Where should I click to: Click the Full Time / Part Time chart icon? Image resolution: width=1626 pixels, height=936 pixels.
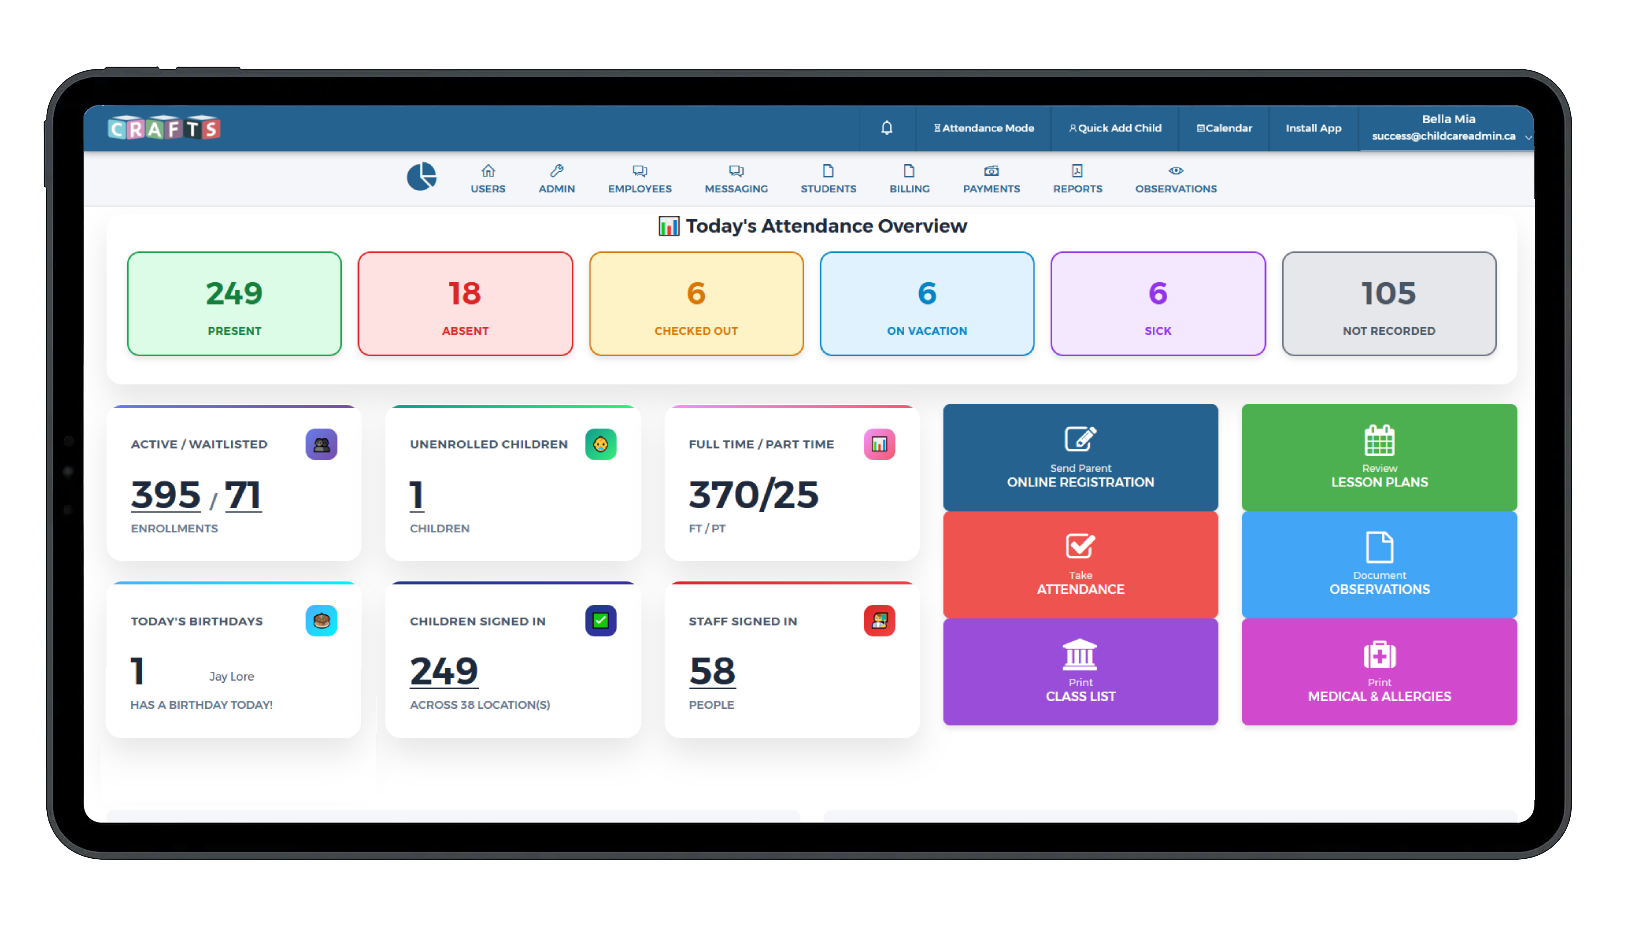tap(879, 445)
